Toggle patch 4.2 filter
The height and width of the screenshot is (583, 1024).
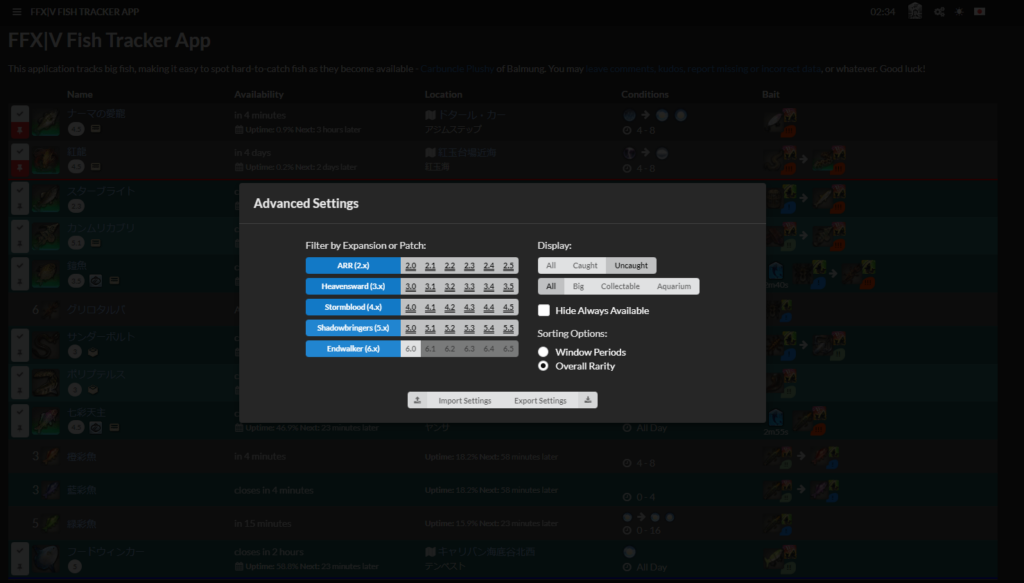449,307
